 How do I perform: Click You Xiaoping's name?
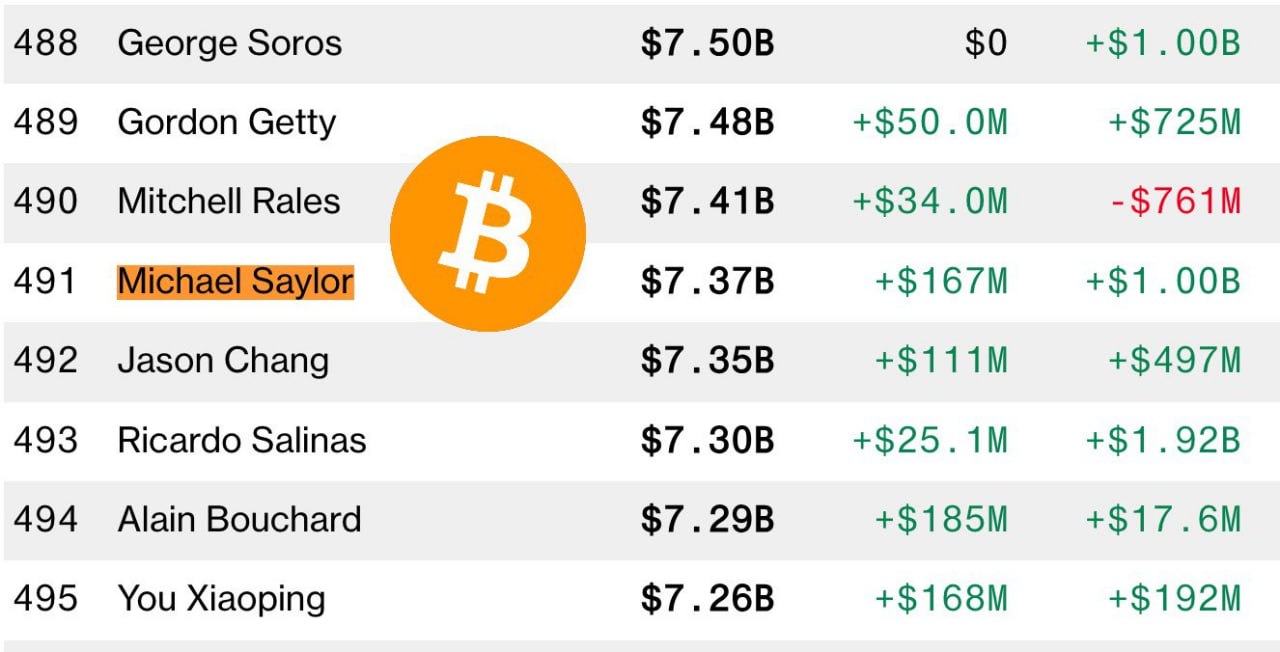click(221, 599)
